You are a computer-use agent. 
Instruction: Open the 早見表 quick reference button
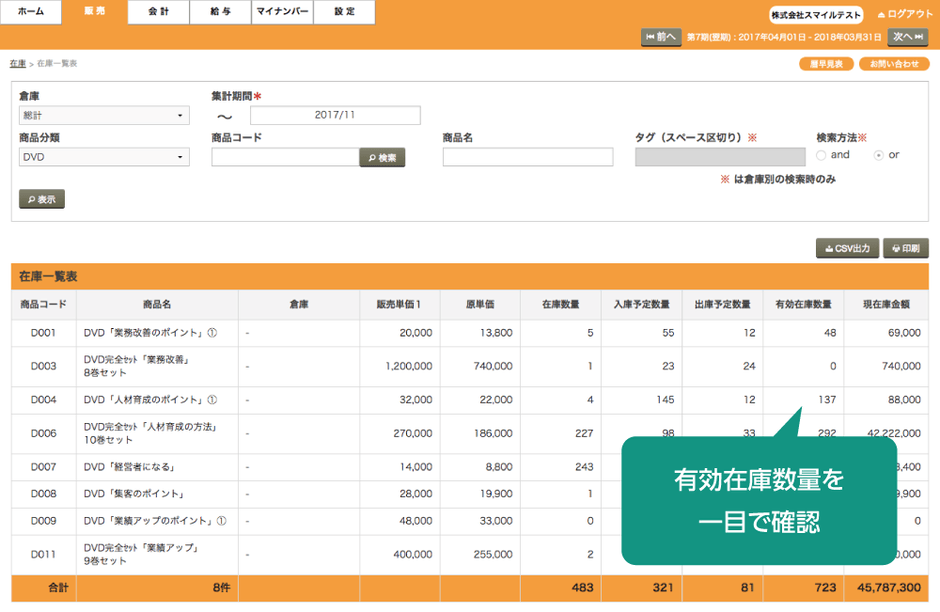click(825, 64)
